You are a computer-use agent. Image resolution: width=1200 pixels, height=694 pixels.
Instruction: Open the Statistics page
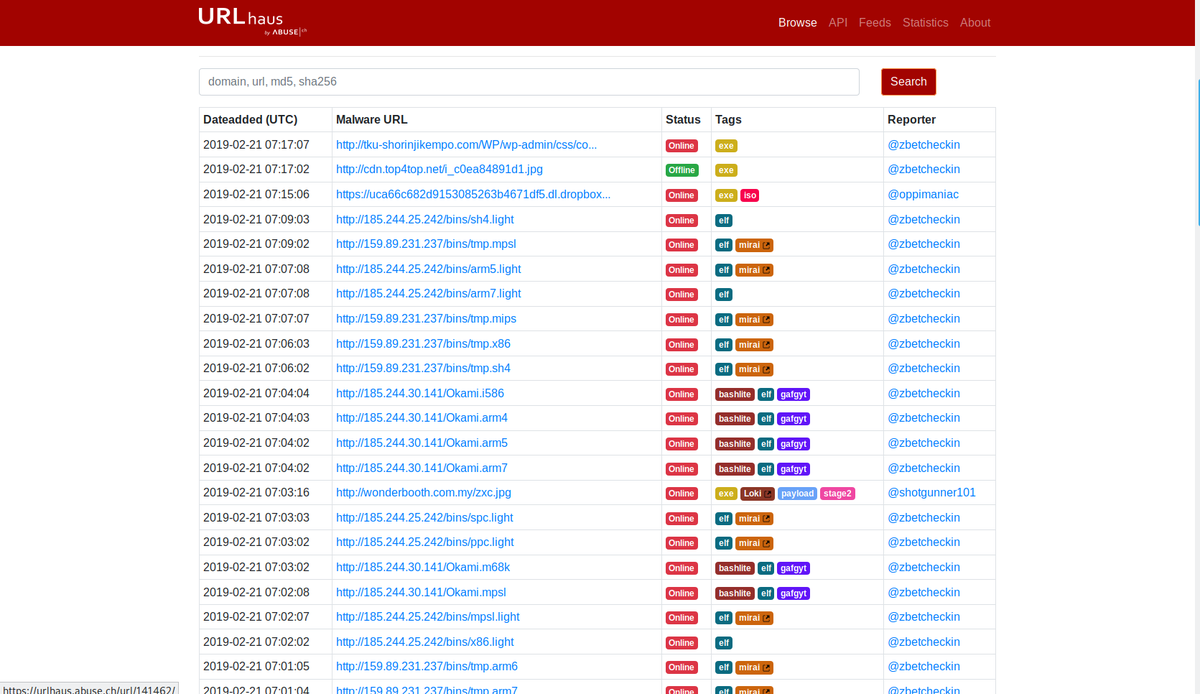(925, 22)
